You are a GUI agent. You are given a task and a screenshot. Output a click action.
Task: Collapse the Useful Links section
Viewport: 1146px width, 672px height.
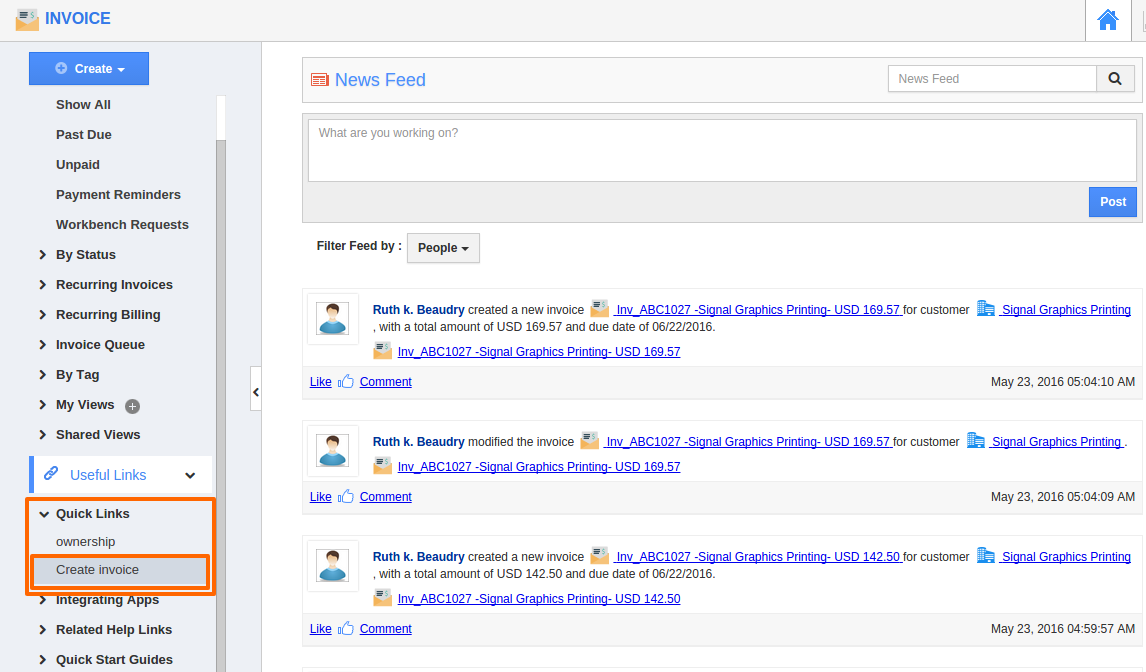click(x=190, y=475)
